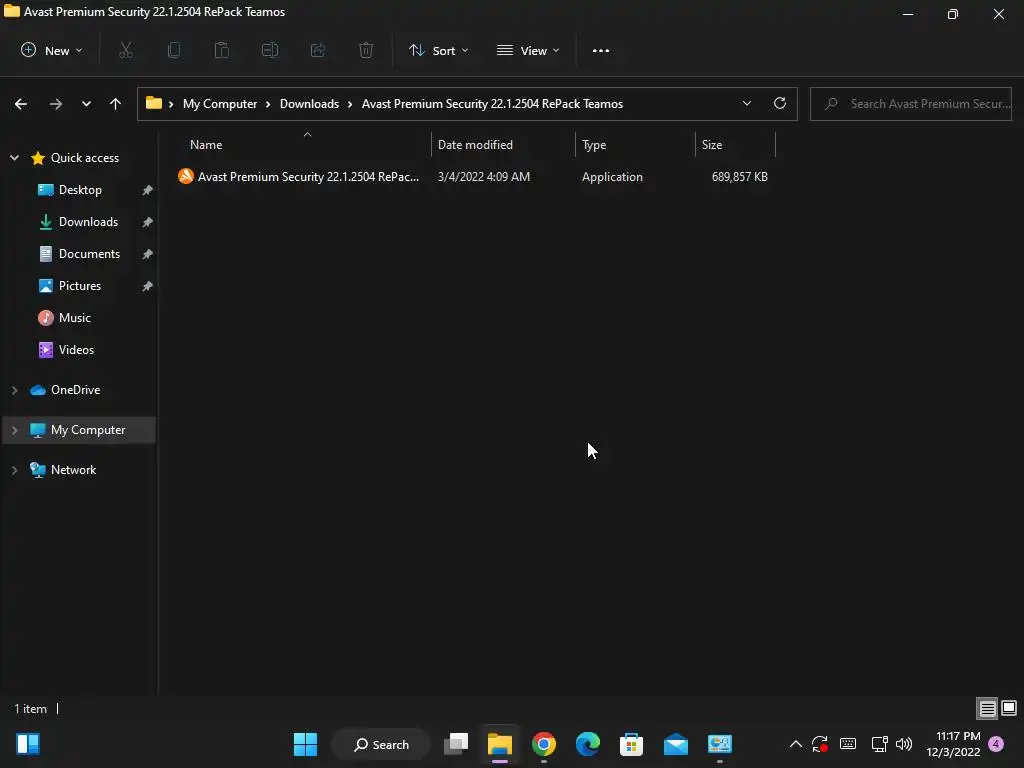Click the Cut scissors icon
This screenshot has width=1024, height=768.
pyautogui.click(x=126, y=50)
